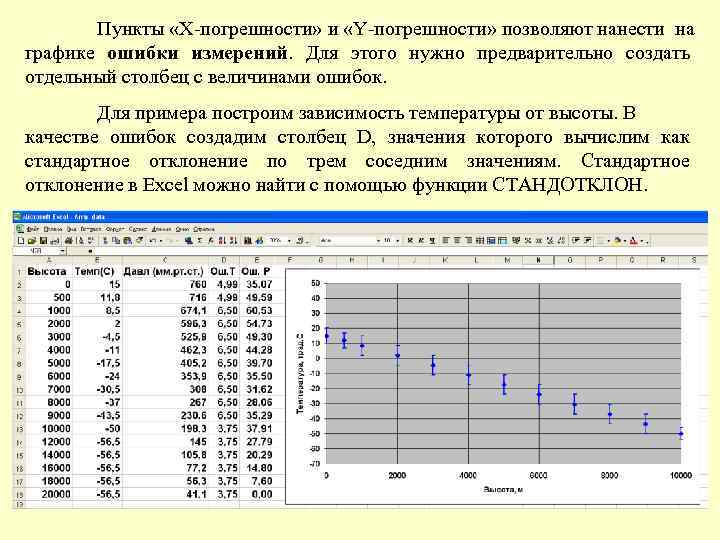This screenshot has height=540, width=720.
Task: Open the Zoom percentage dropdown
Action: pos(289,241)
